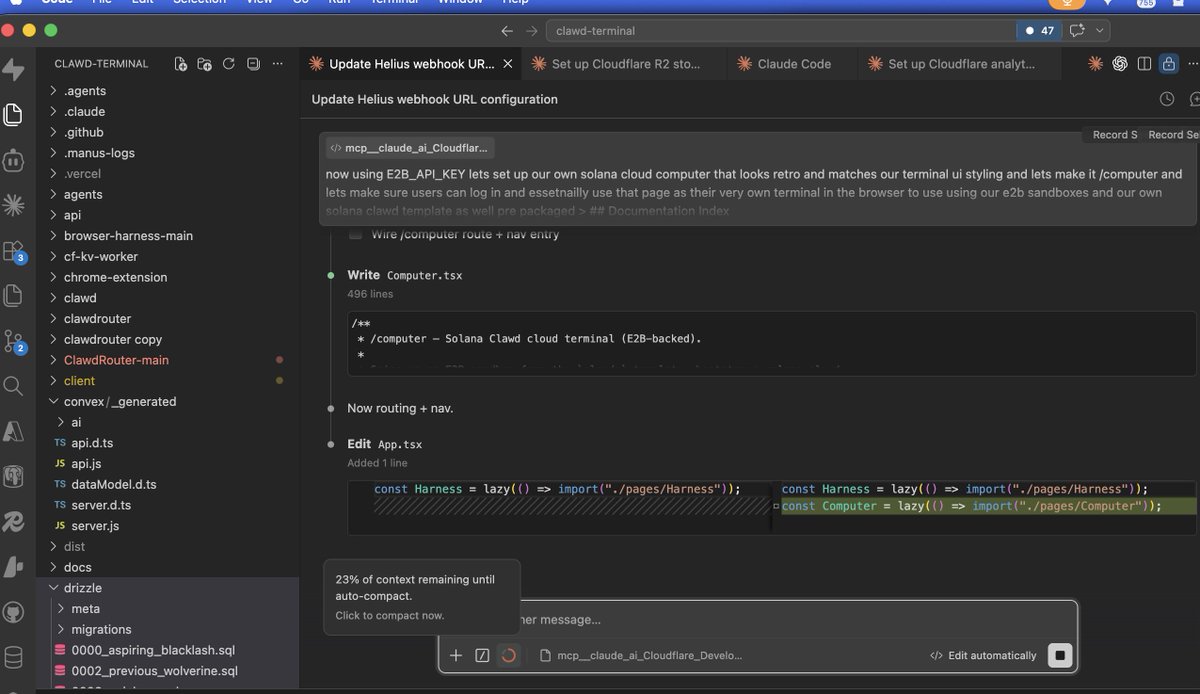This screenshot has height=694, width=1200.
Task: Click the OpenAI ChatGPT icon in editor toolbar
Action: pyautogui.click(x=1120, y=64)
